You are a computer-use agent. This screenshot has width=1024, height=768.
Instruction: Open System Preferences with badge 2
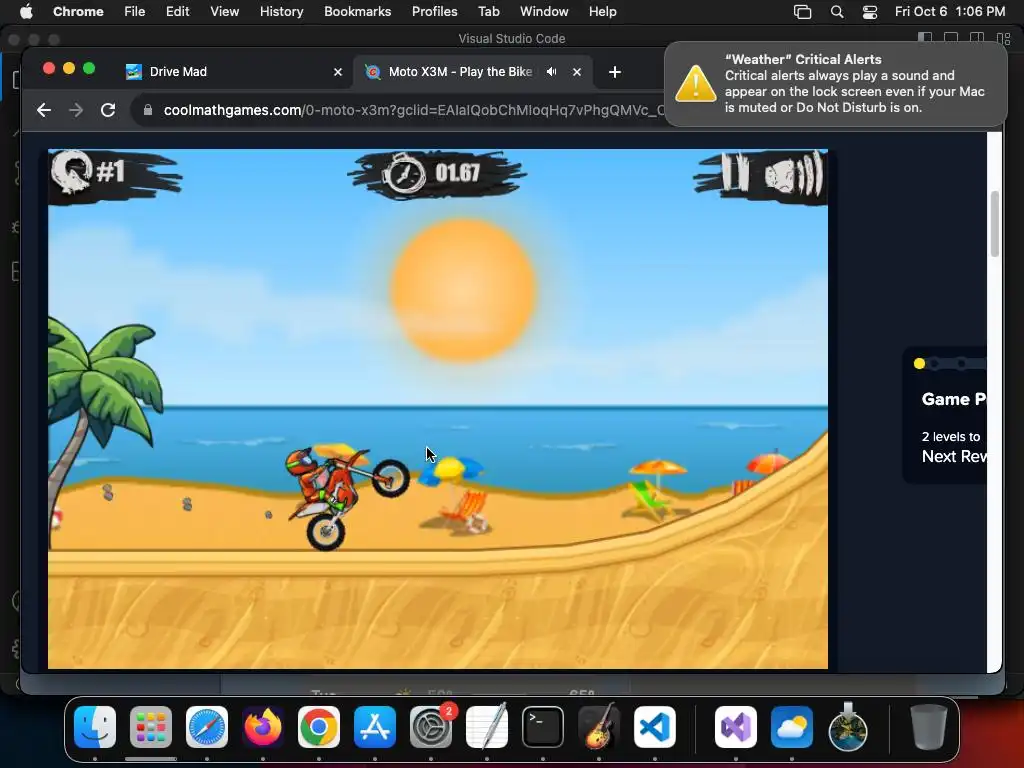click(x=431, y=727)
